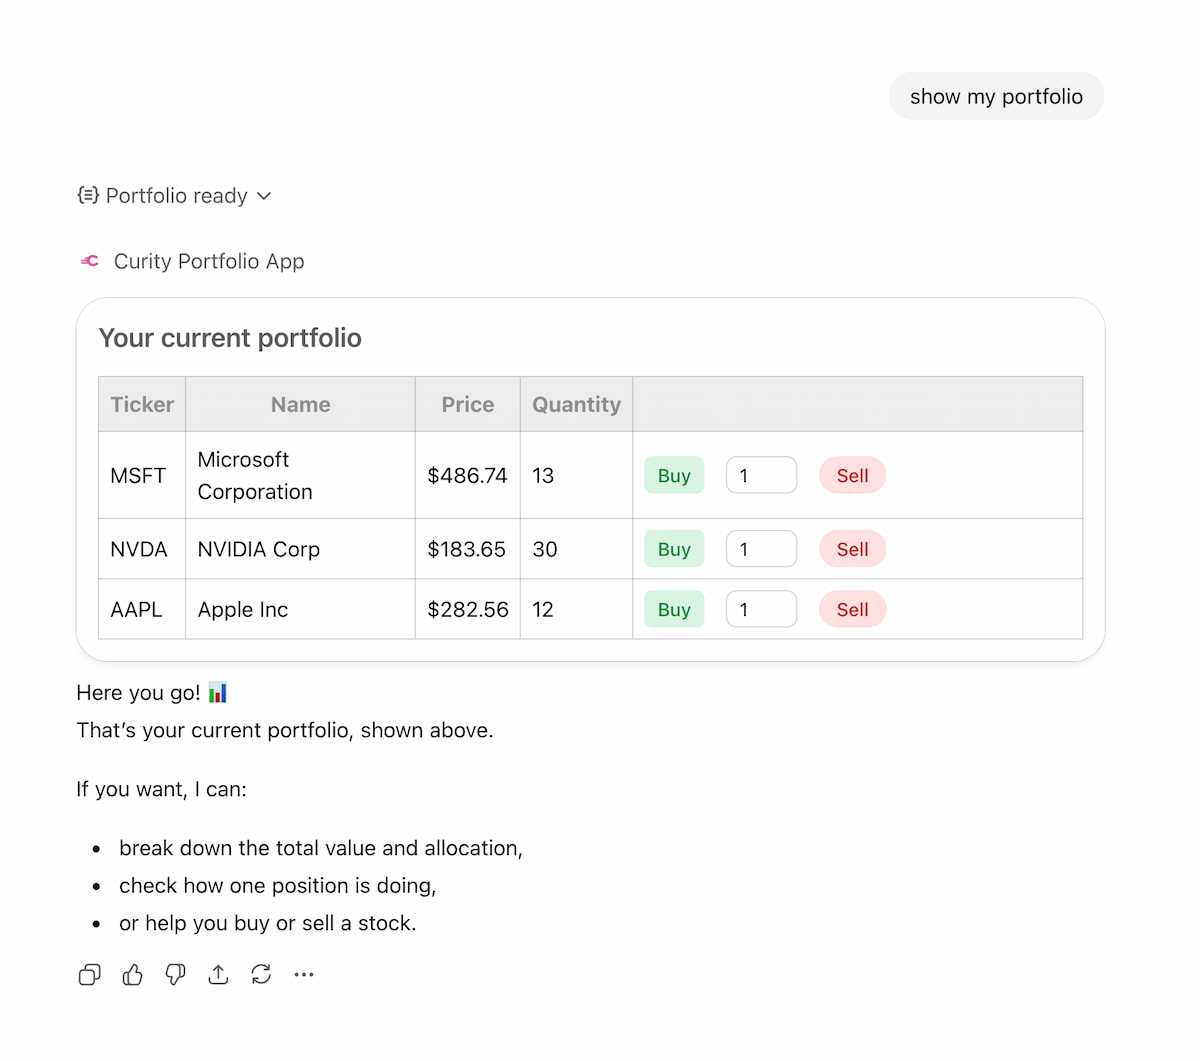
Task: Give the response a thumbs up
Action: [x=132, y=974]
